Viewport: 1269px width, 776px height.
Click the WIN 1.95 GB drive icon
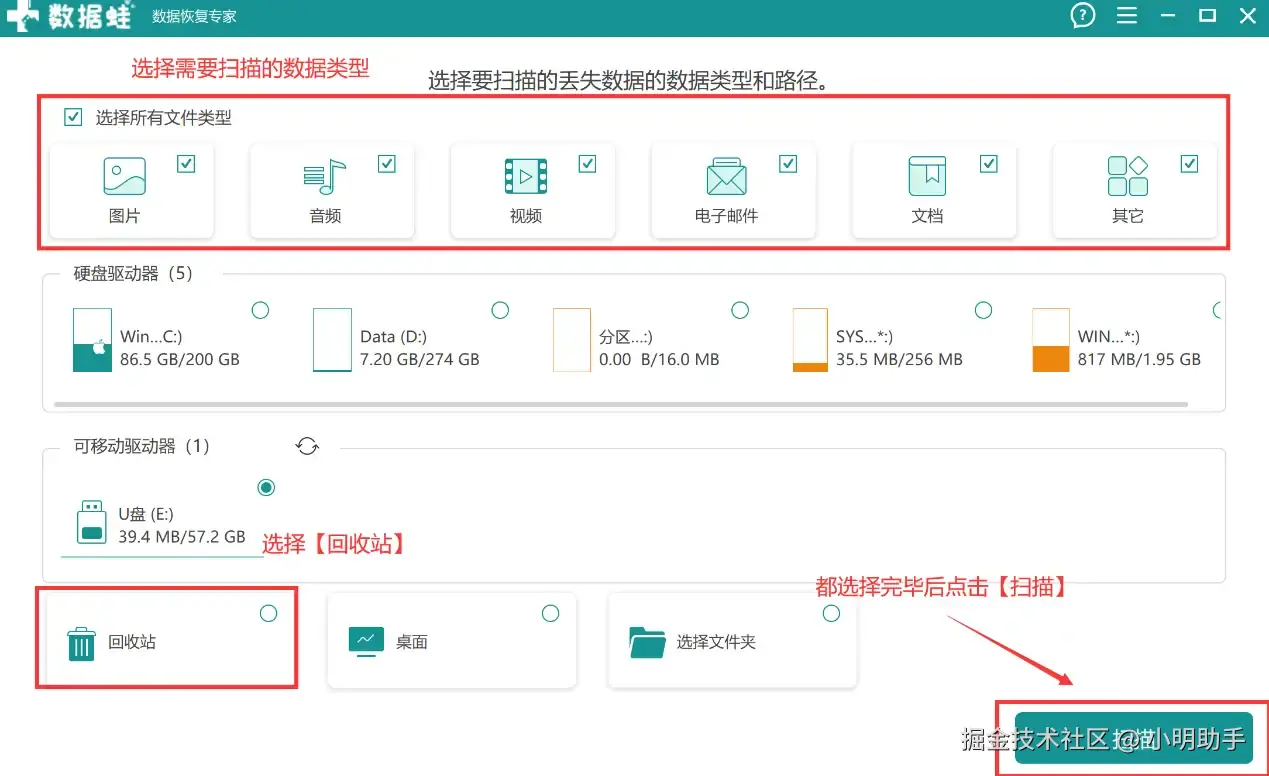click(1051, 340)
